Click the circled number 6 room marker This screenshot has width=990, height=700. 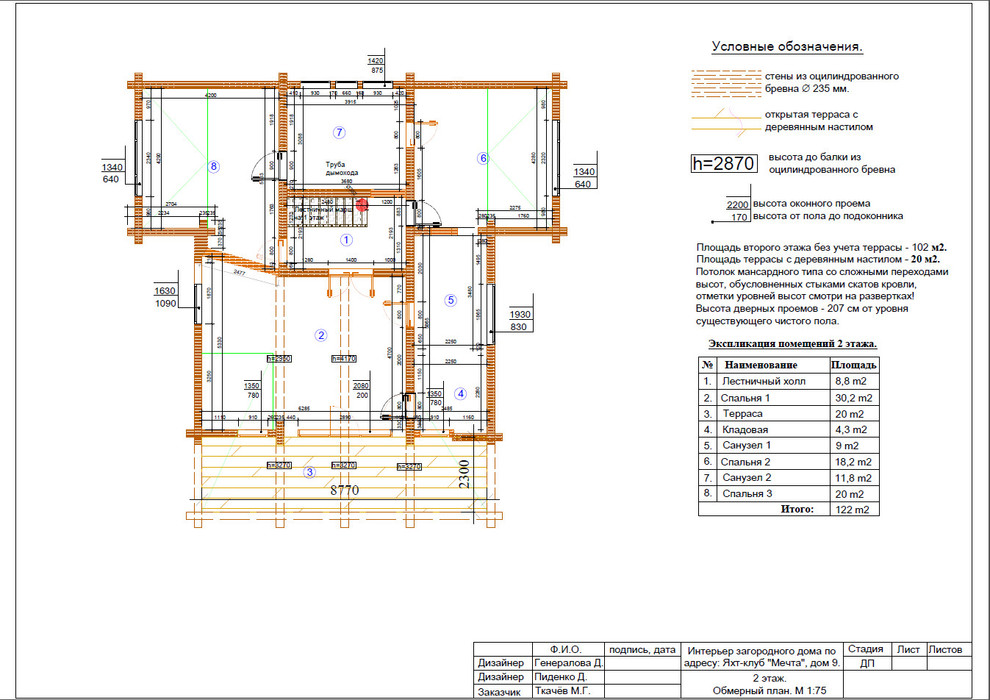(x=482, y=157)
